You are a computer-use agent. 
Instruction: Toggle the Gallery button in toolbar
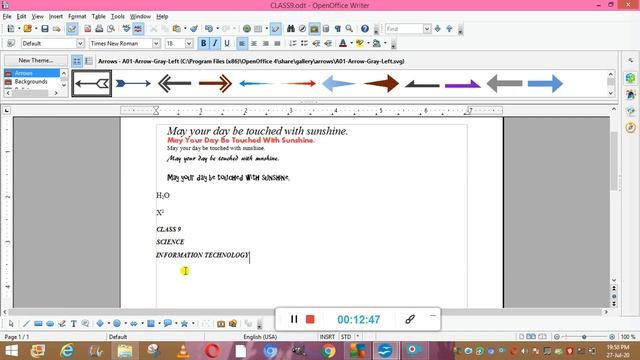click(x=314, y=29)
